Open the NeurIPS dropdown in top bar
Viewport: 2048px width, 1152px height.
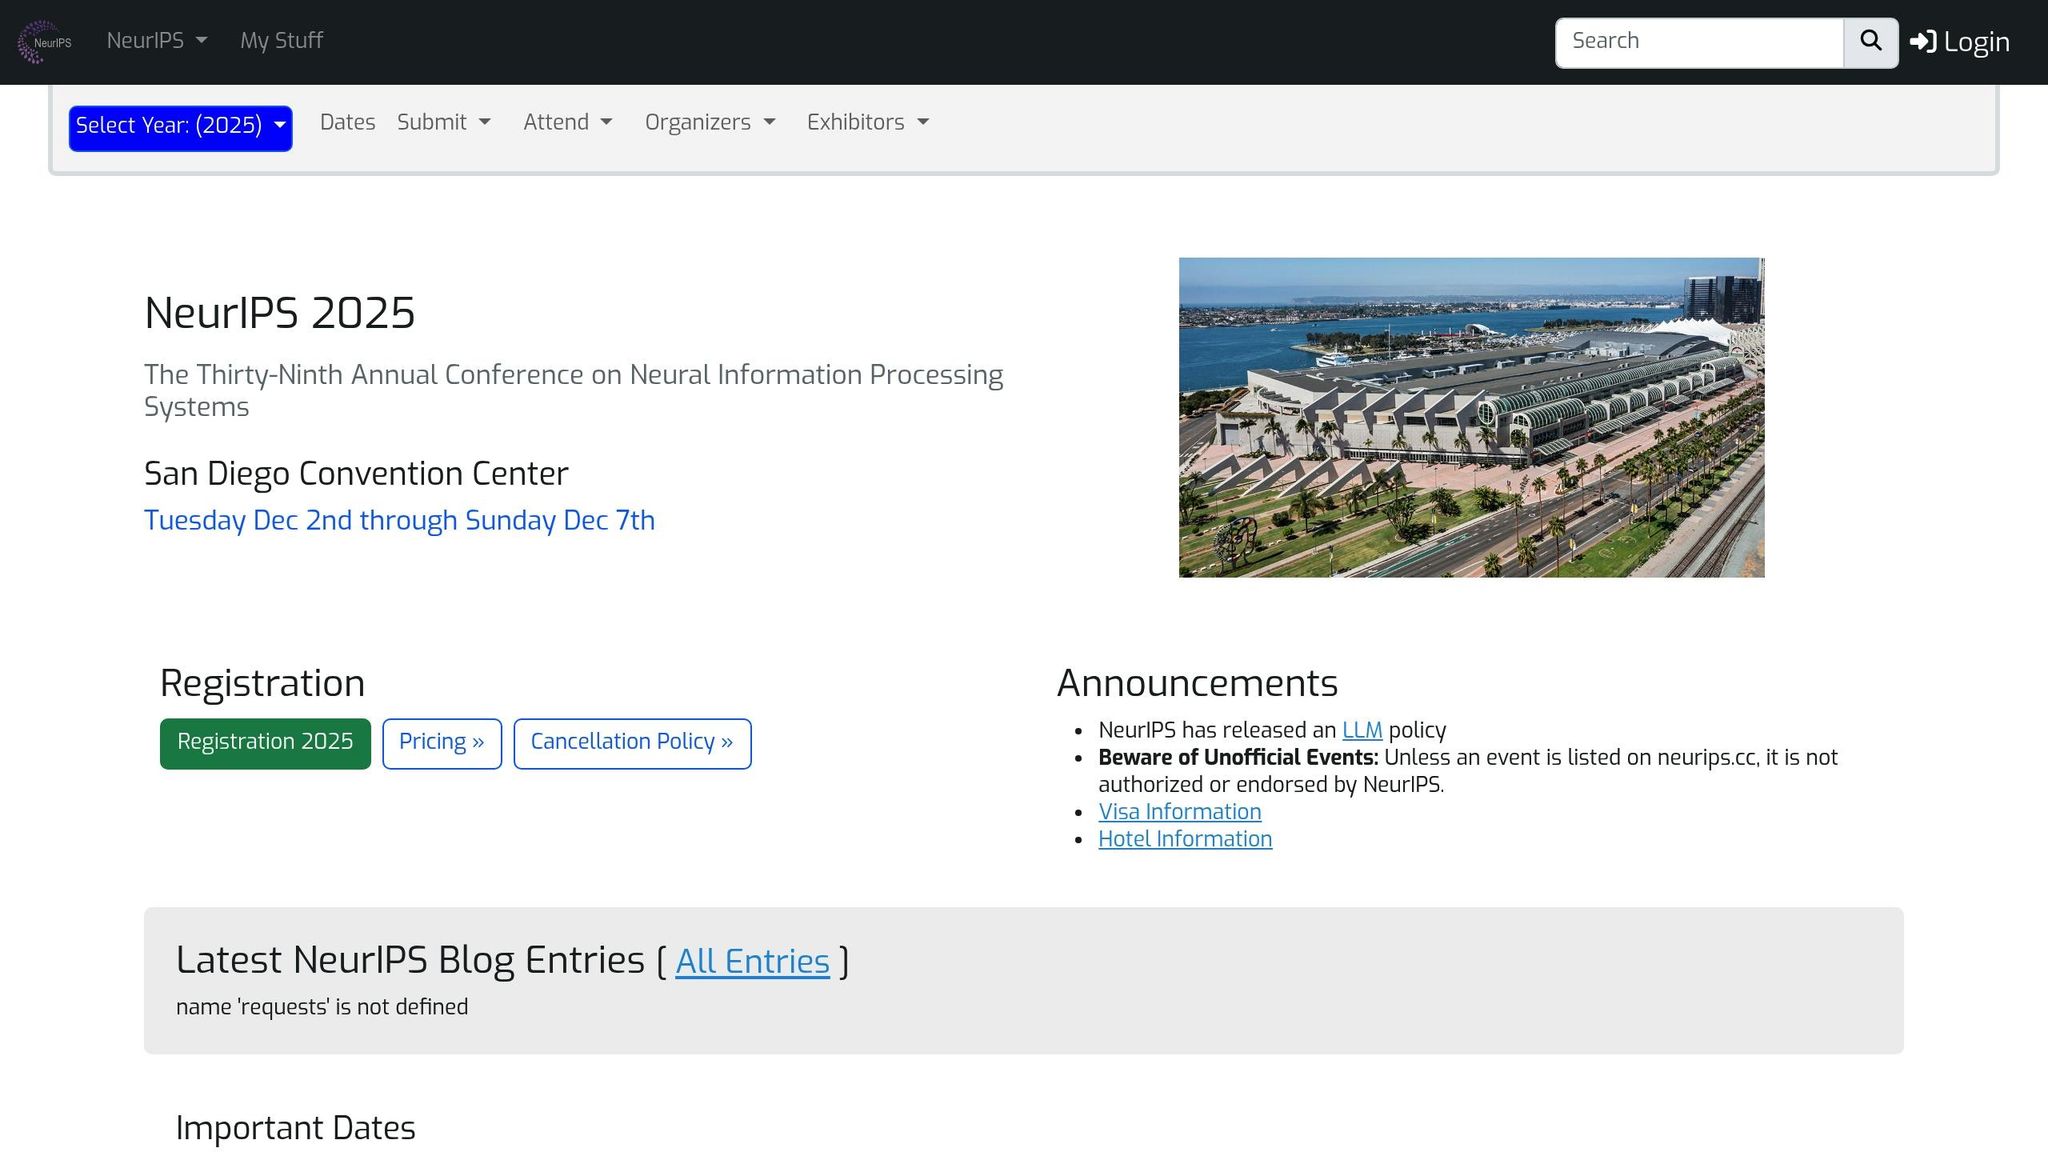pyautogui.click(x=157, y=41)
